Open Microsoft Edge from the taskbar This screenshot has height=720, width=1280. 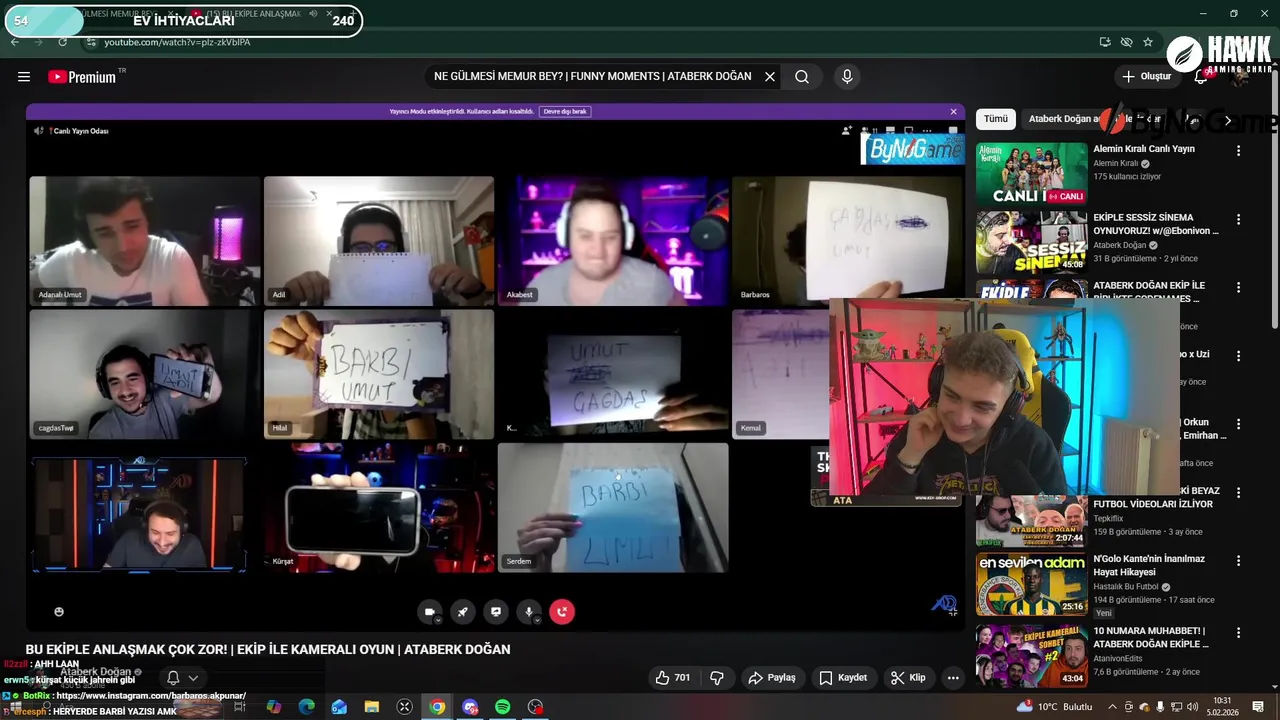(x=307, y=707)
